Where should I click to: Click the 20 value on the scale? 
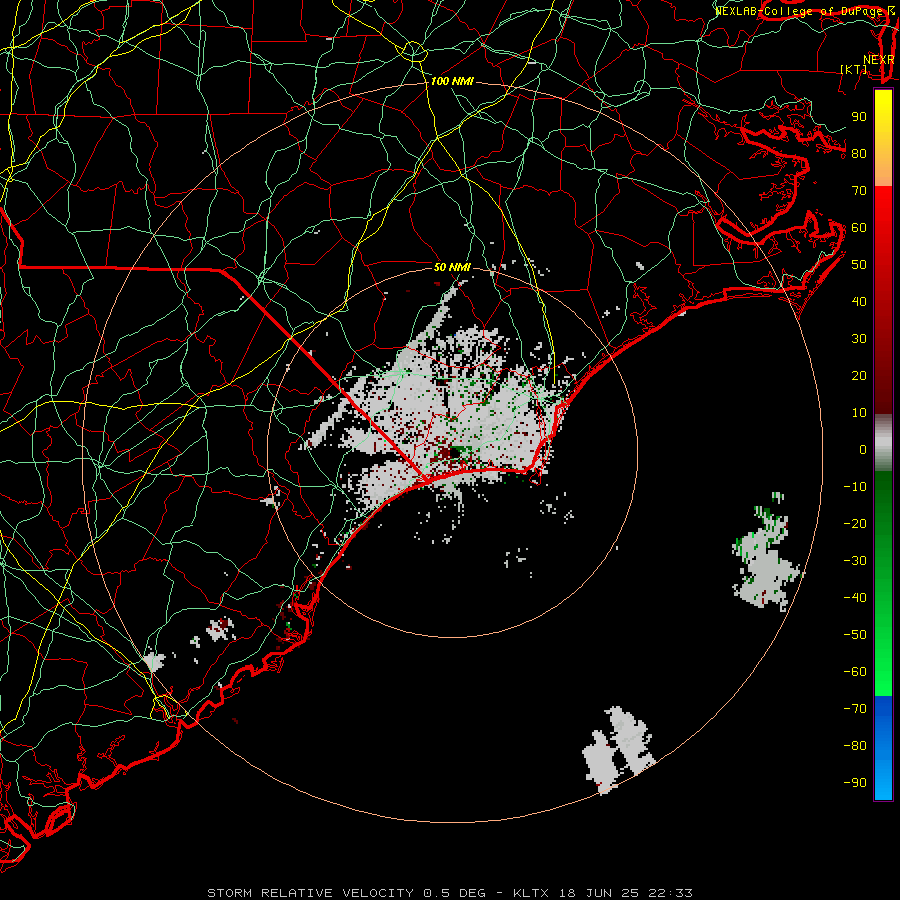[859, 376]
